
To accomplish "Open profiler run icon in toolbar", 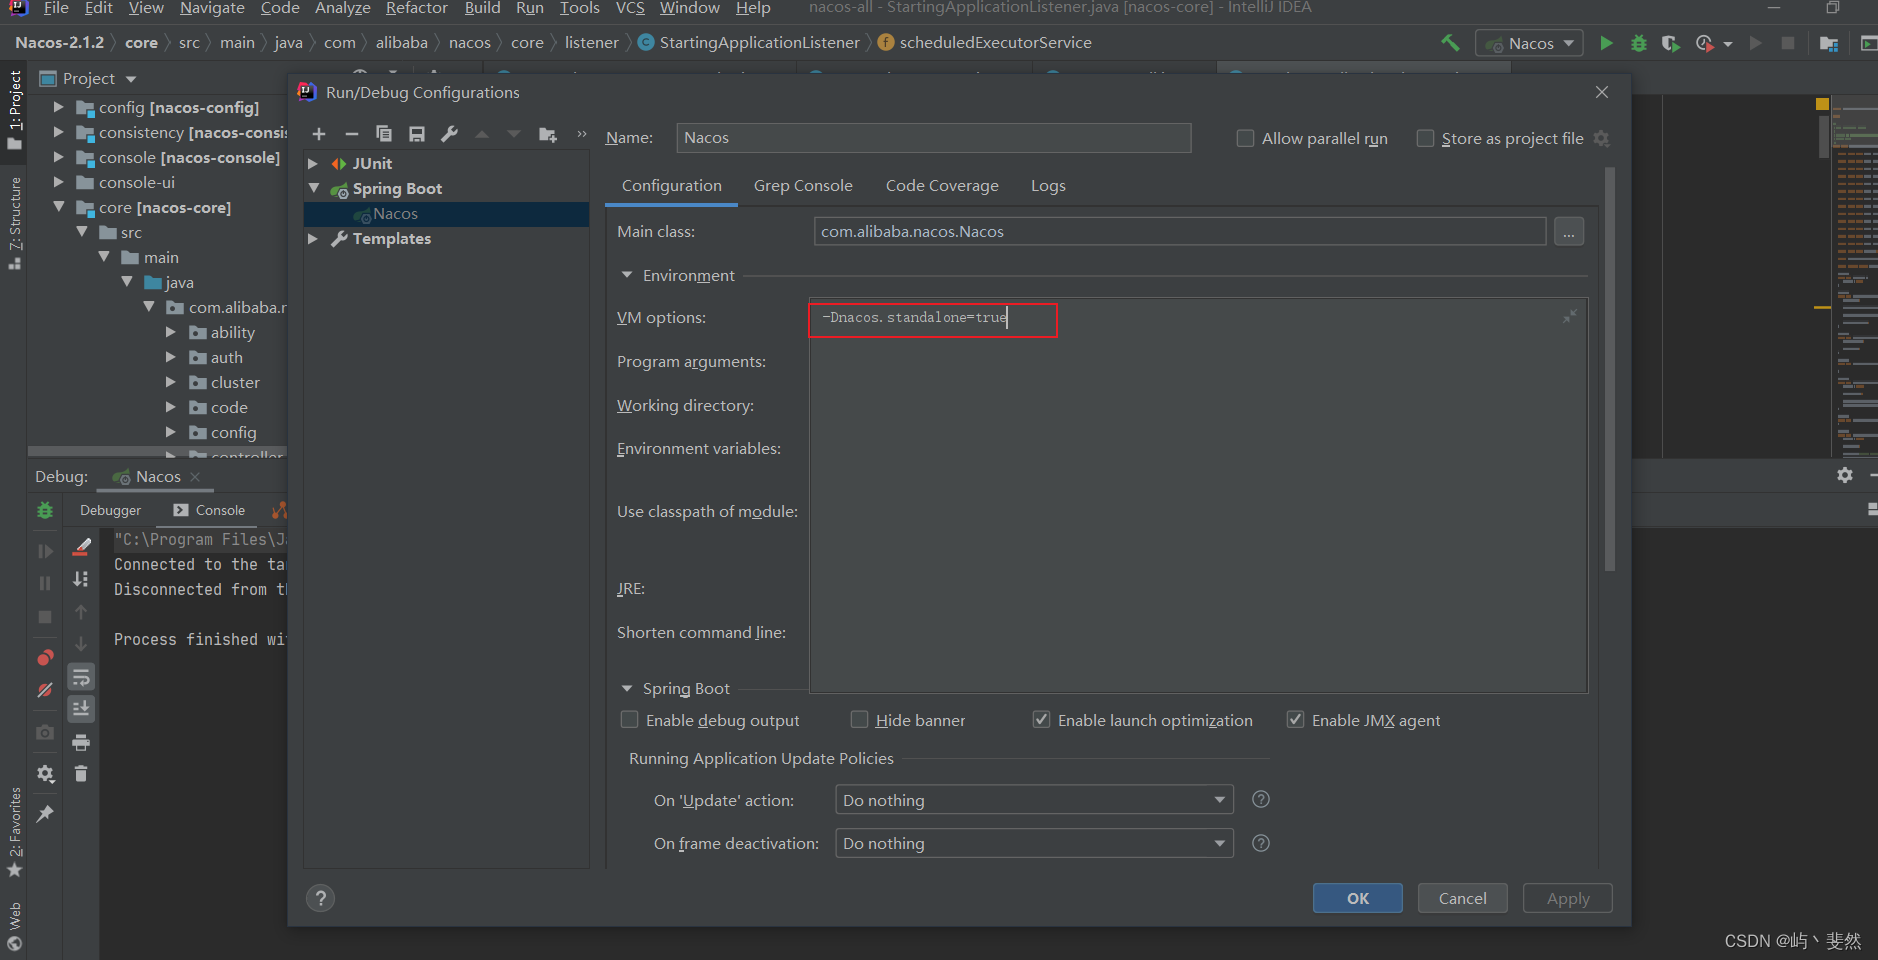I will point(1705,43).
